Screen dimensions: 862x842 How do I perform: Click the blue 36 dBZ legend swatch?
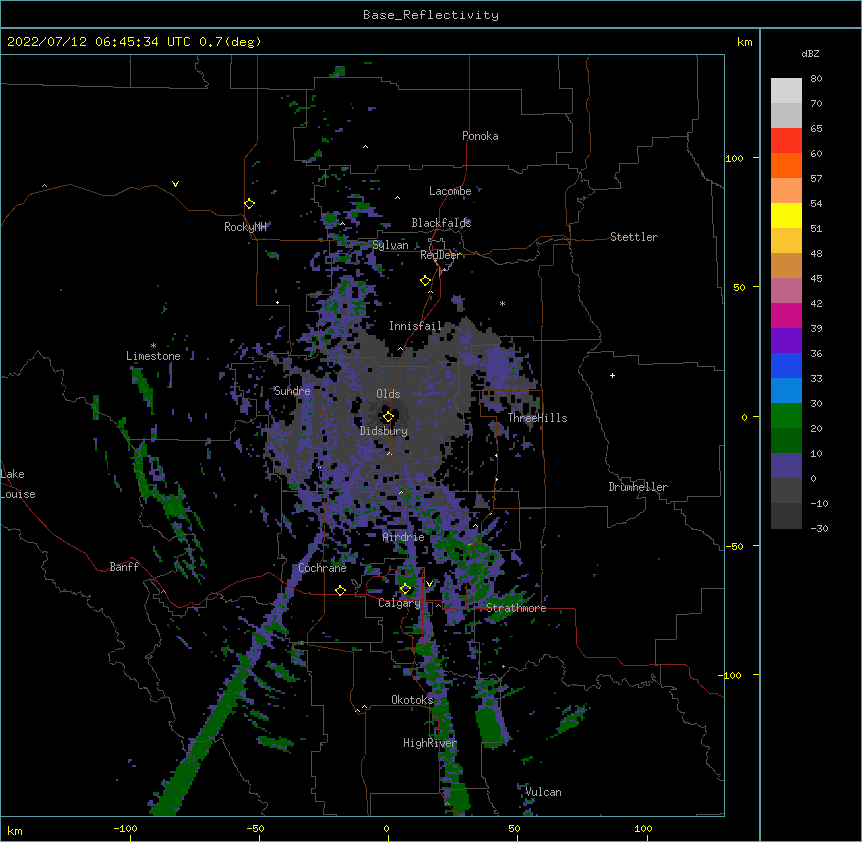click(786, 365)
